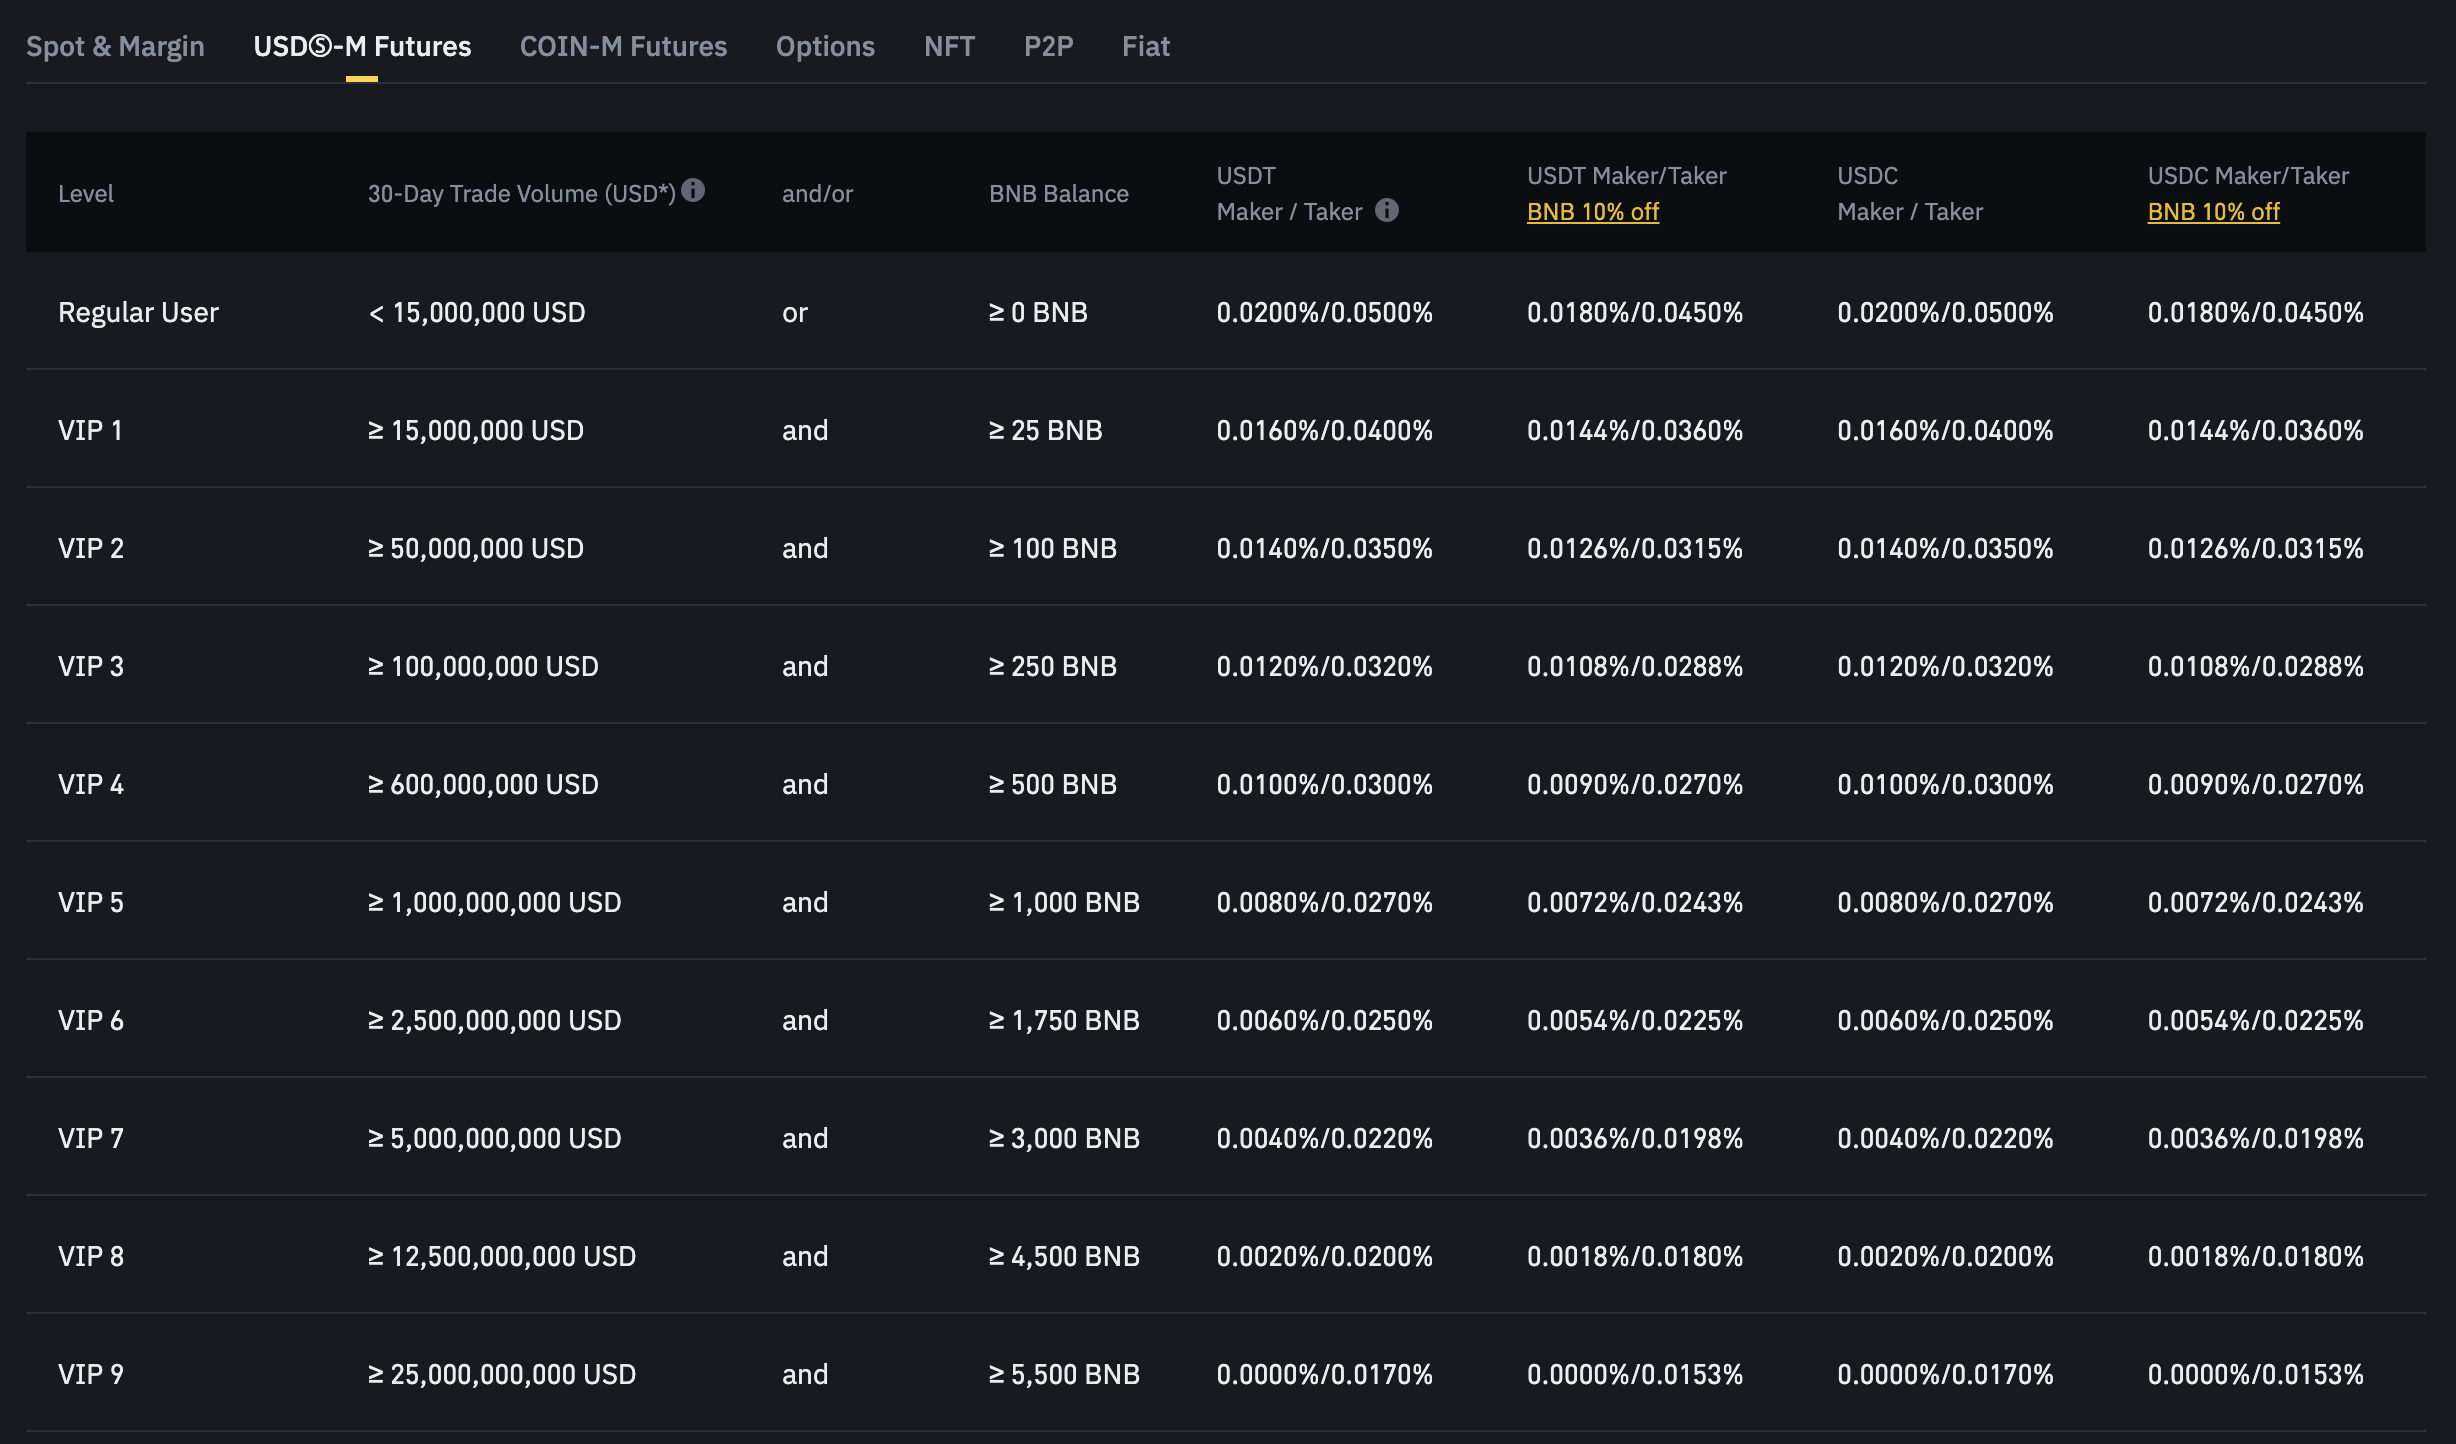This screenshot has height=1444, width=2456.
Task: Click USDT fee 0.0160%/0.0400% in VIP 1 row
Action: coord(1325,430)
